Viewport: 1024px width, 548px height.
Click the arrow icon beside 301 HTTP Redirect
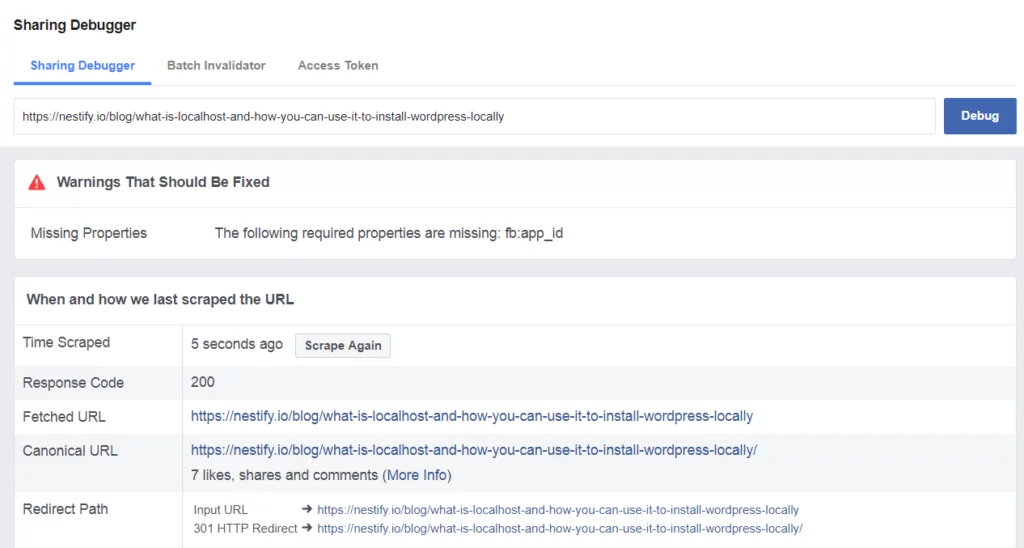[306, 528]
